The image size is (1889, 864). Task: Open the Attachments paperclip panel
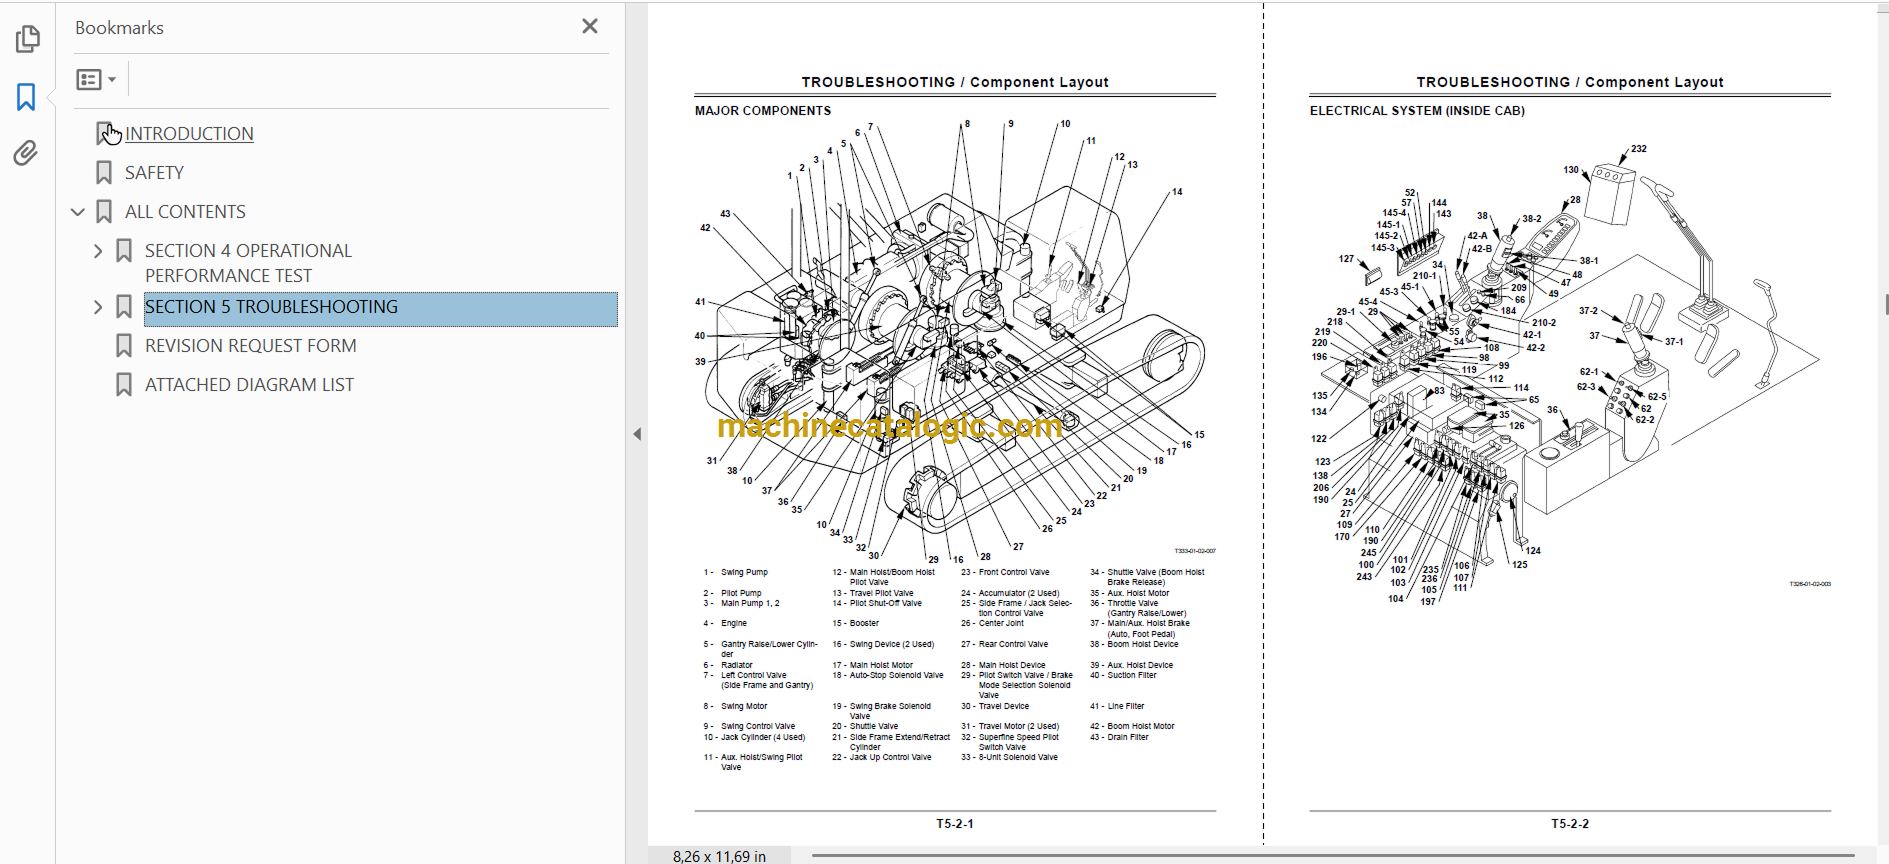tap(26, 153)
